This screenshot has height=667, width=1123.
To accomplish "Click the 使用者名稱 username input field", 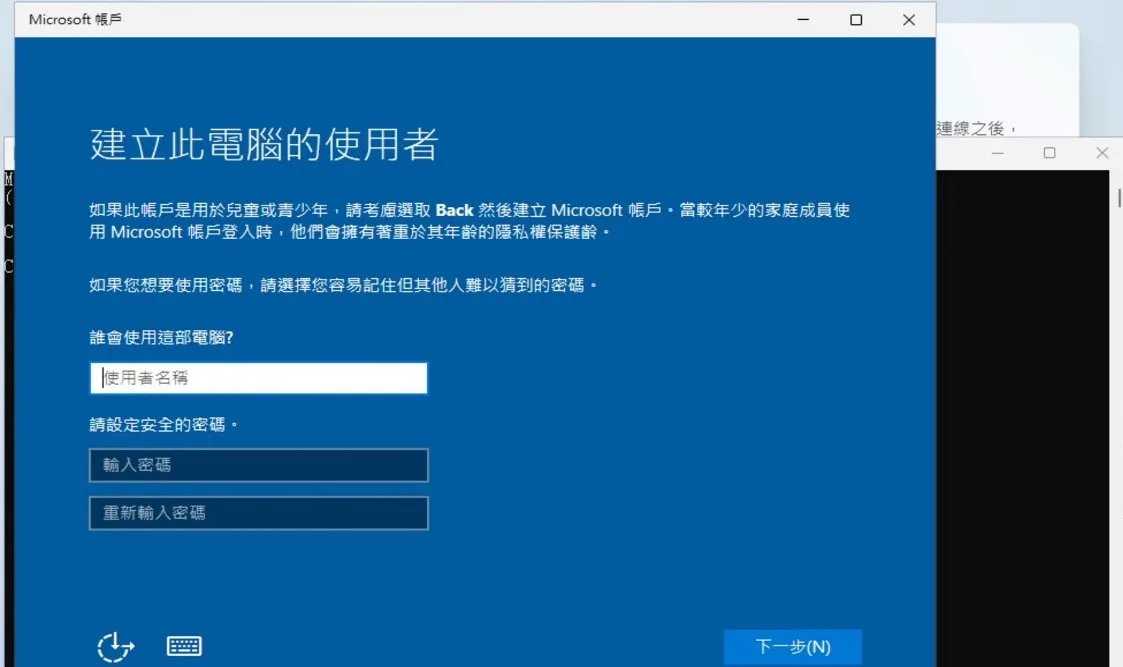I will click(x=258, y=378).
